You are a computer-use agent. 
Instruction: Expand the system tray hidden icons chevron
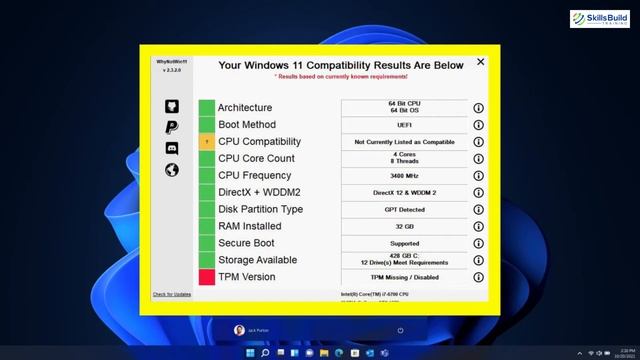point(580,353)
